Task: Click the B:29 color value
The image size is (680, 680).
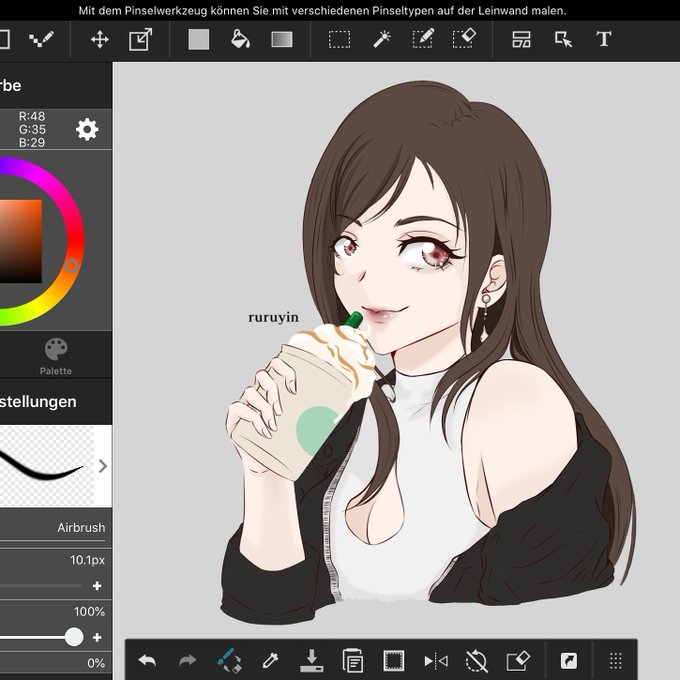Action: [x=32, y=142]
